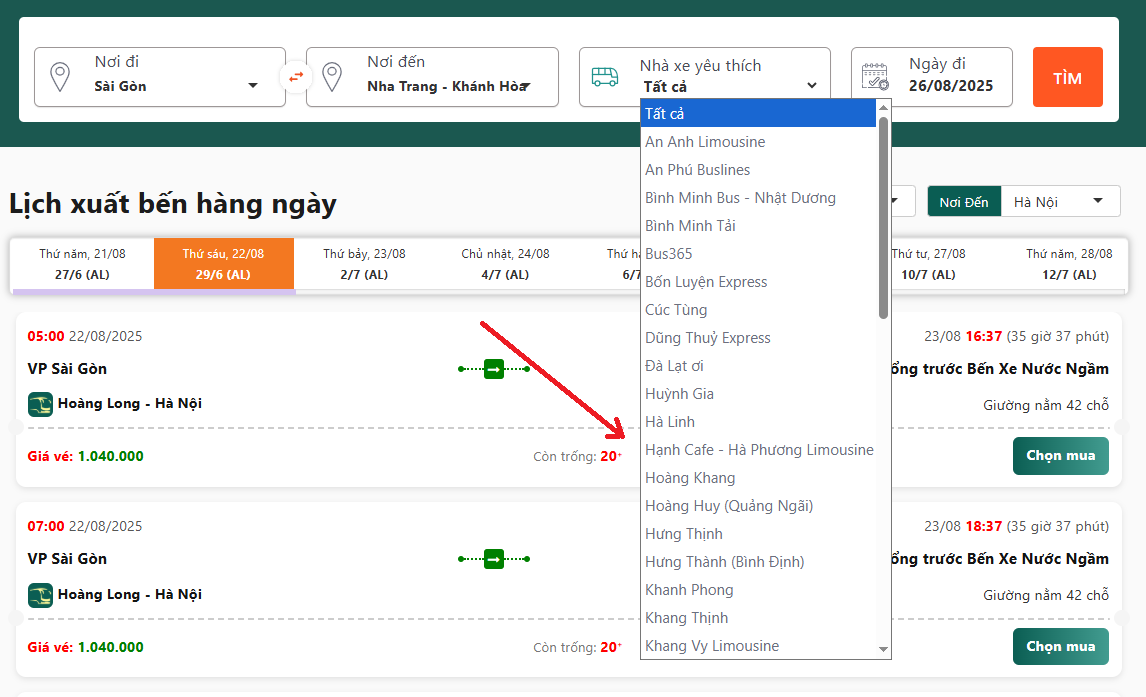Image resolution: width=1146 pixels, height=697 pixels.
Task: Click Giường nằm 42 chỗ on 05:00 trip
Action: [x=1046, y=405]
